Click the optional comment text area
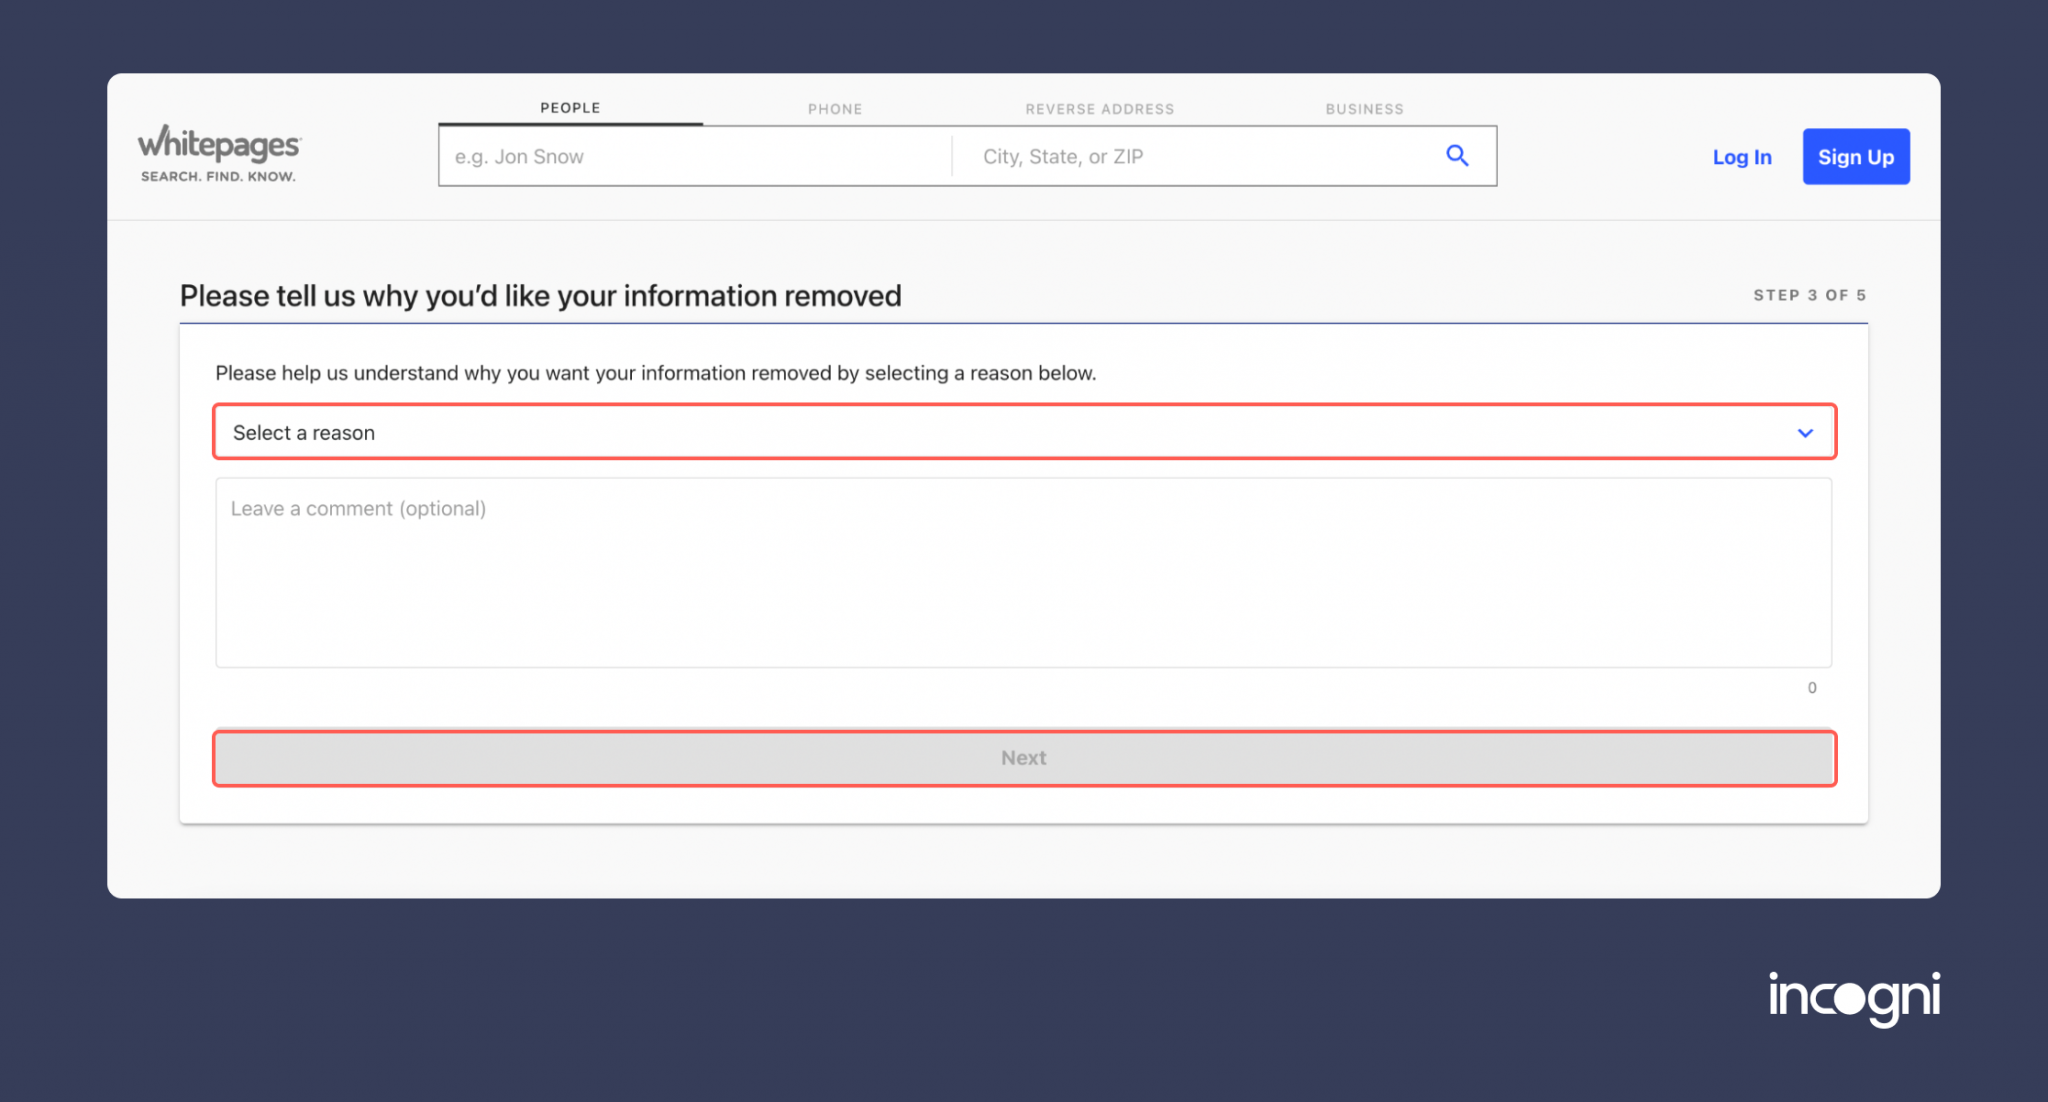 pyautogui.click(x=1023, y=572)
